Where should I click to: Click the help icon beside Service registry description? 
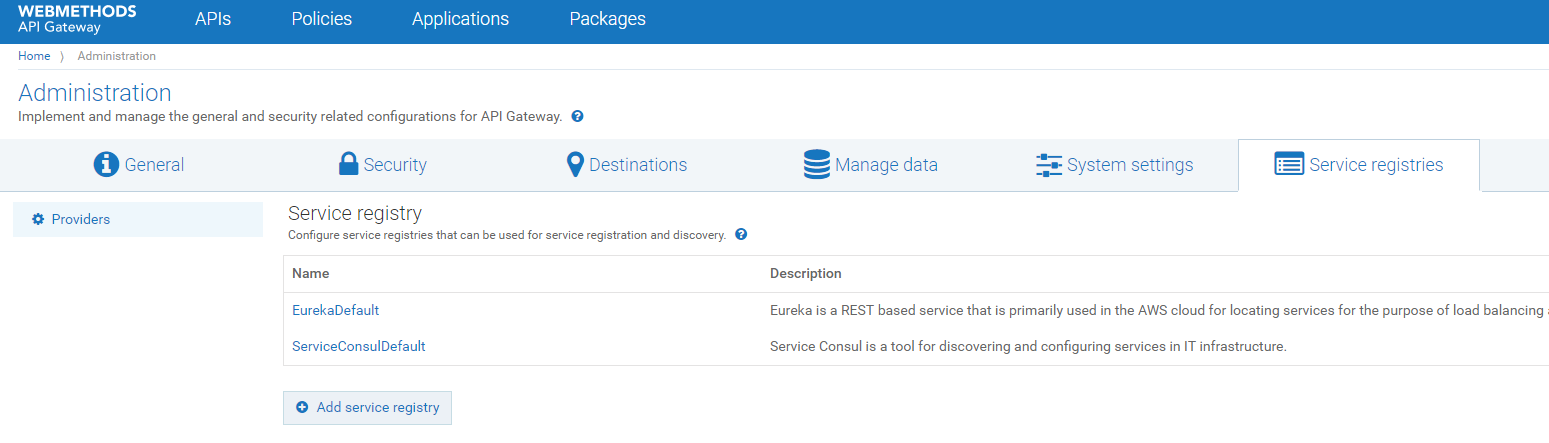(741, 235)
